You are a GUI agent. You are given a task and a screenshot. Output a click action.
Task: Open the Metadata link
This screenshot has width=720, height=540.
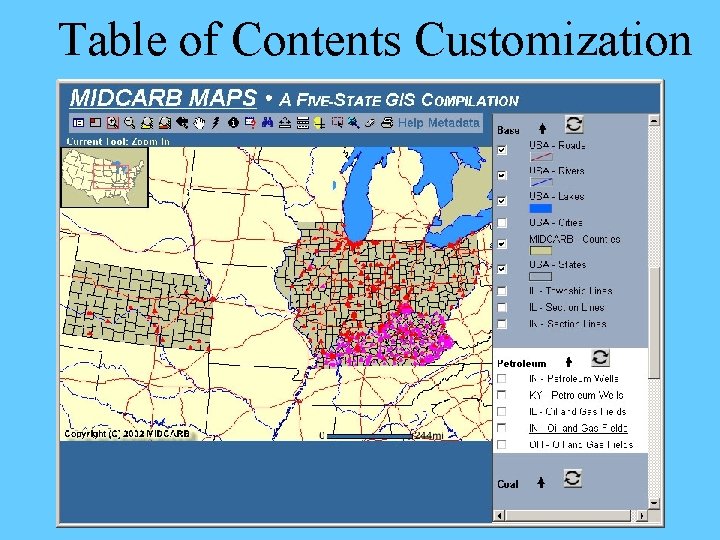(454, 123)
